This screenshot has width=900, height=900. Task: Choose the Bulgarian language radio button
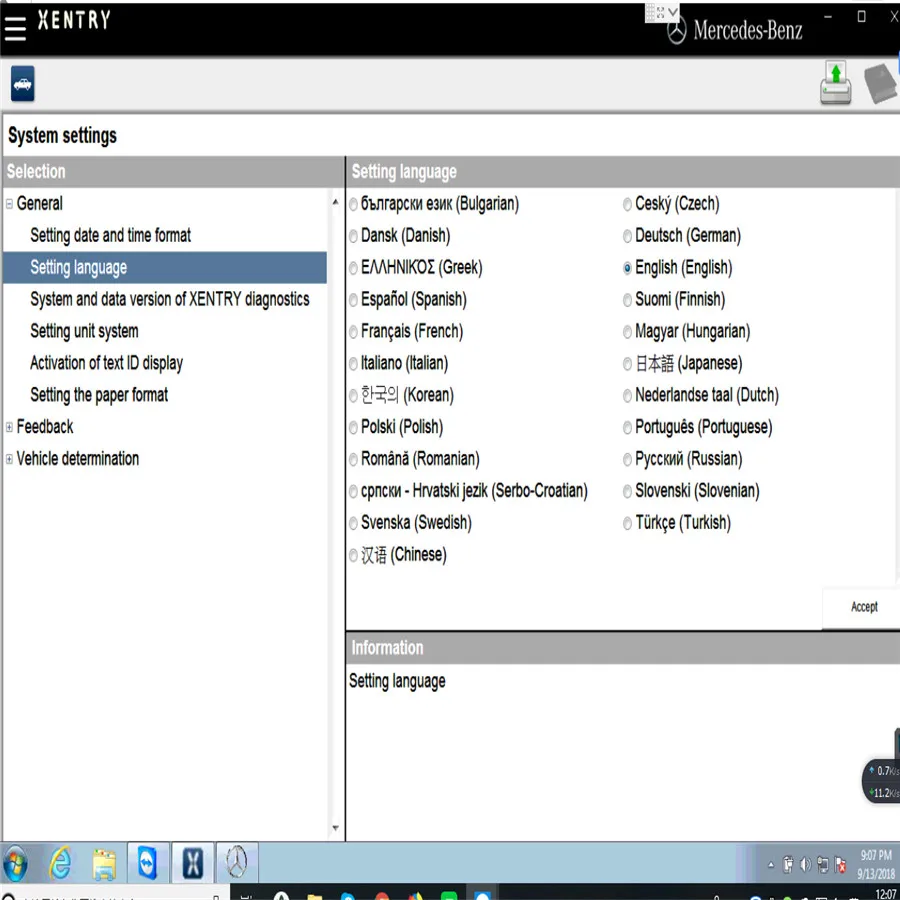pos(354,204)
